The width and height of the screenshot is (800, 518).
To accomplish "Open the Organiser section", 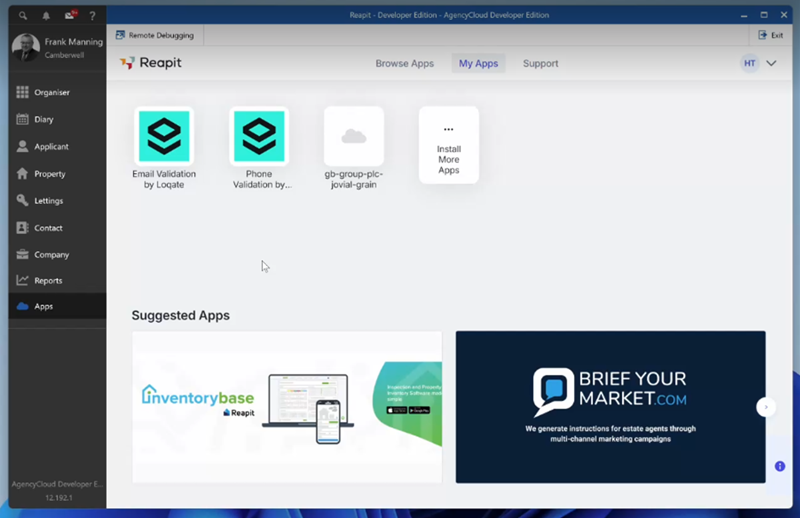I will [x=57, y=92].
